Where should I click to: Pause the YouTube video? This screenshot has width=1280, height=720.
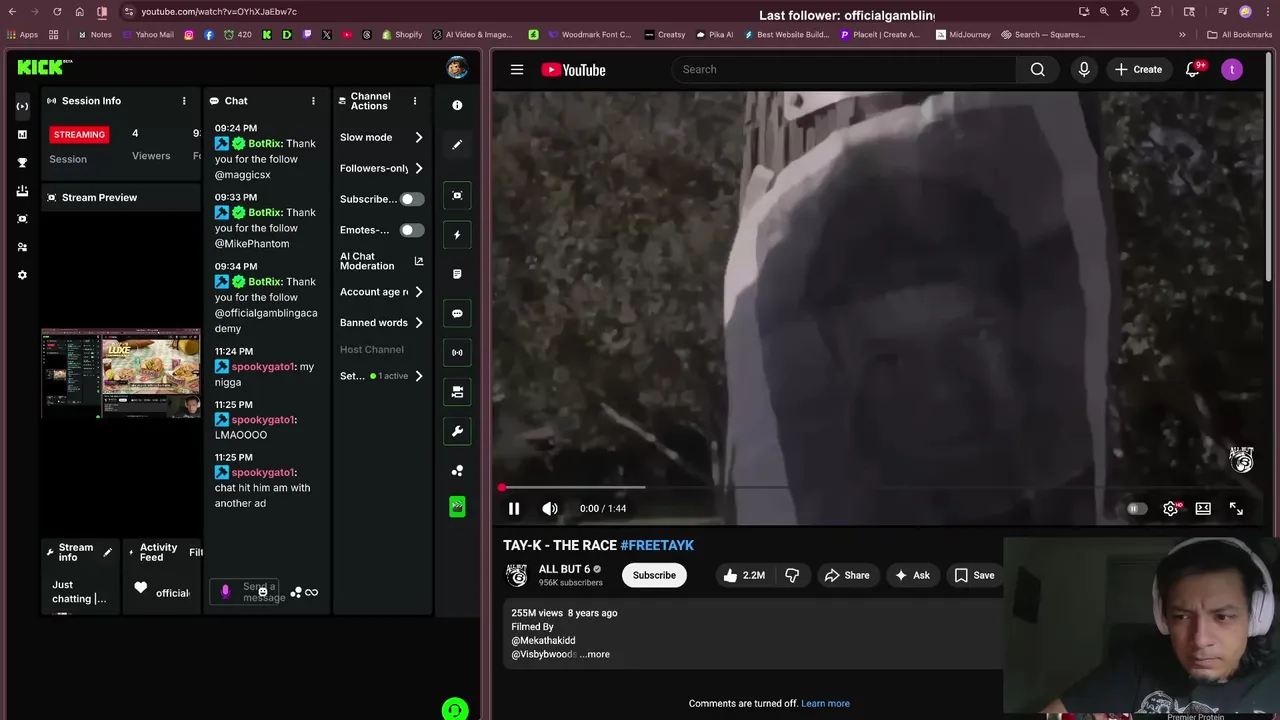pos(514,508)
